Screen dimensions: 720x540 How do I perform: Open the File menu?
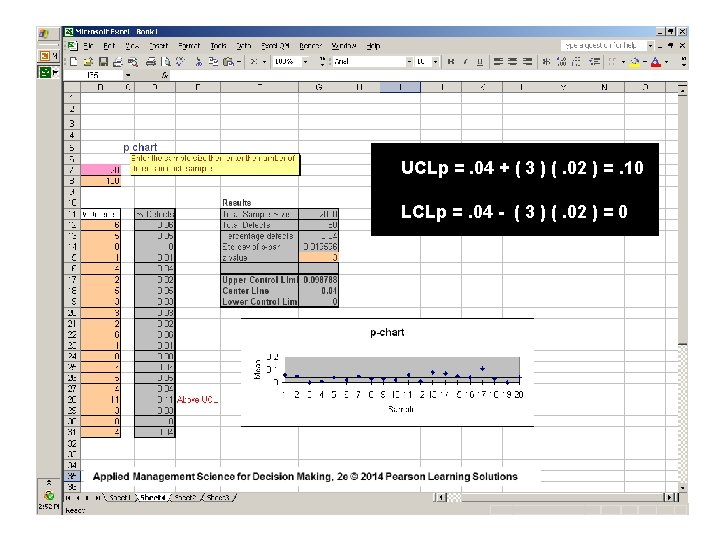pos(89,45)
